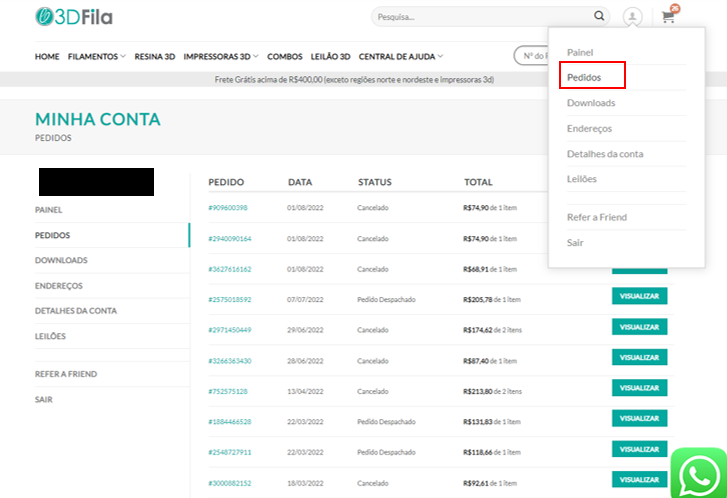Viewport: 727px width, 498px height.
Task: Select Downloads in account dropdown
Action: (x=591, y=103)
